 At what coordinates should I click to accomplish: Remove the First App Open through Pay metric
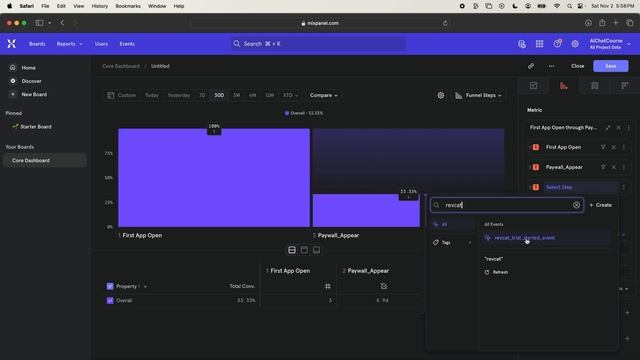(618, 128)
